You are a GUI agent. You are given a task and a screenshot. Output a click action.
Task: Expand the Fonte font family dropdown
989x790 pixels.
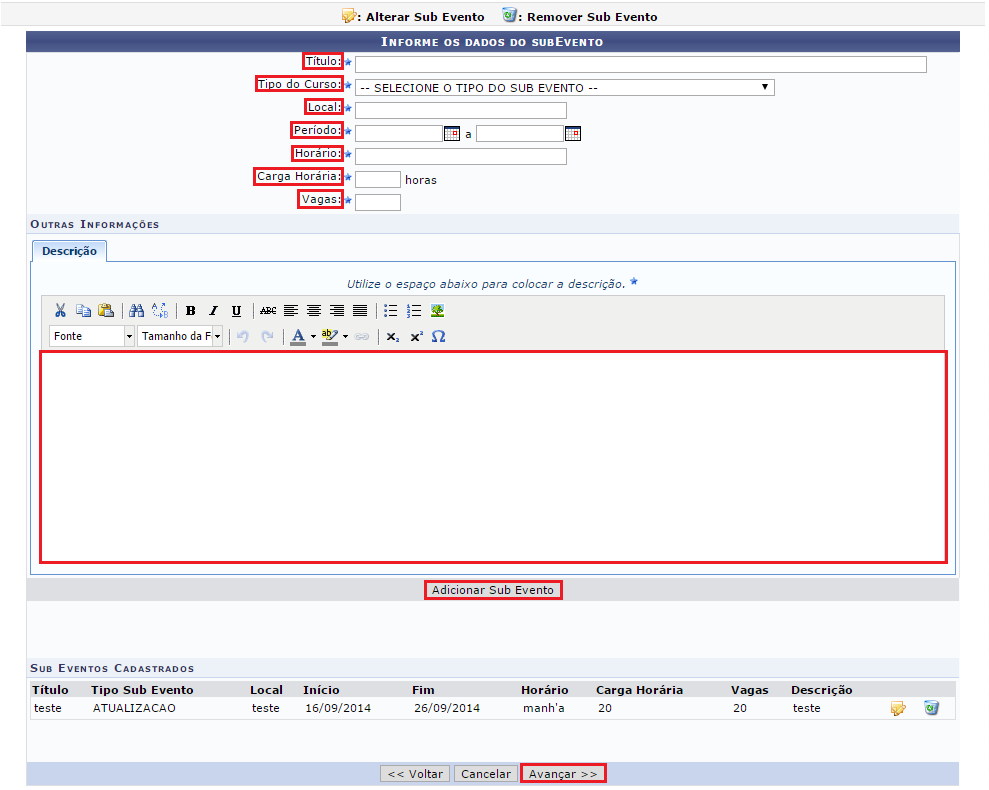(129, 337)
